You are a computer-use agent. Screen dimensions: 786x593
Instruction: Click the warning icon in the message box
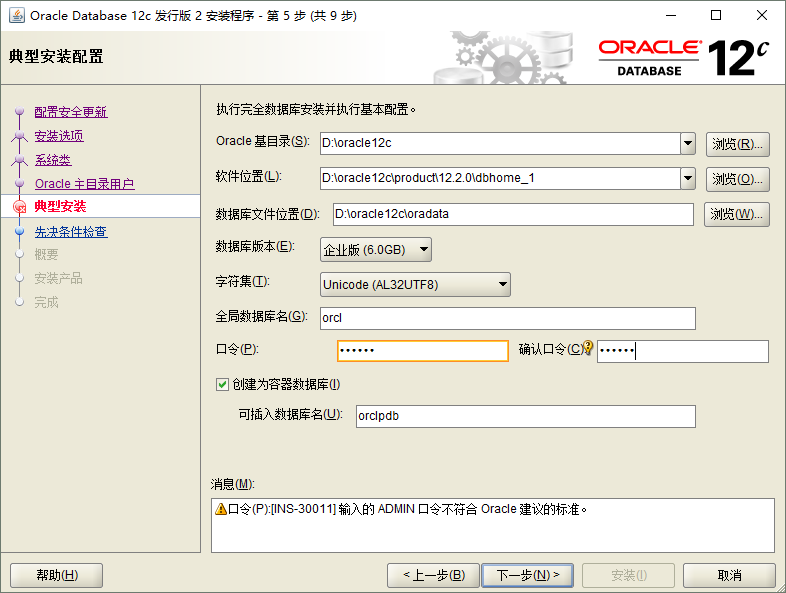click(x=221, y=509)
